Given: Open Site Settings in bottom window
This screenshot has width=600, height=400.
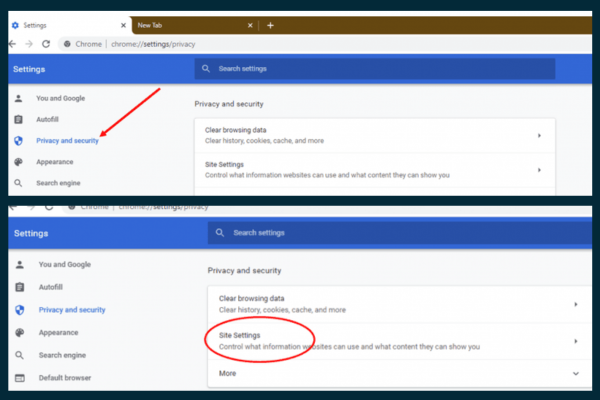Looking at the screenshot, I should coord(400,341).
